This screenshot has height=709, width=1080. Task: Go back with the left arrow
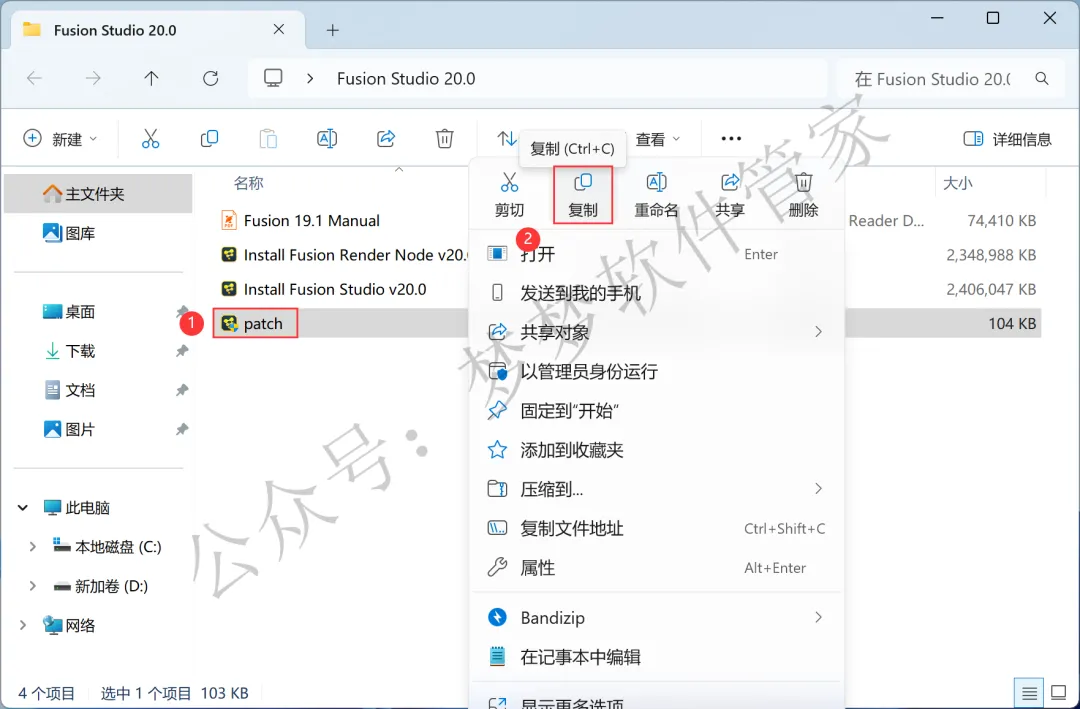34,79
